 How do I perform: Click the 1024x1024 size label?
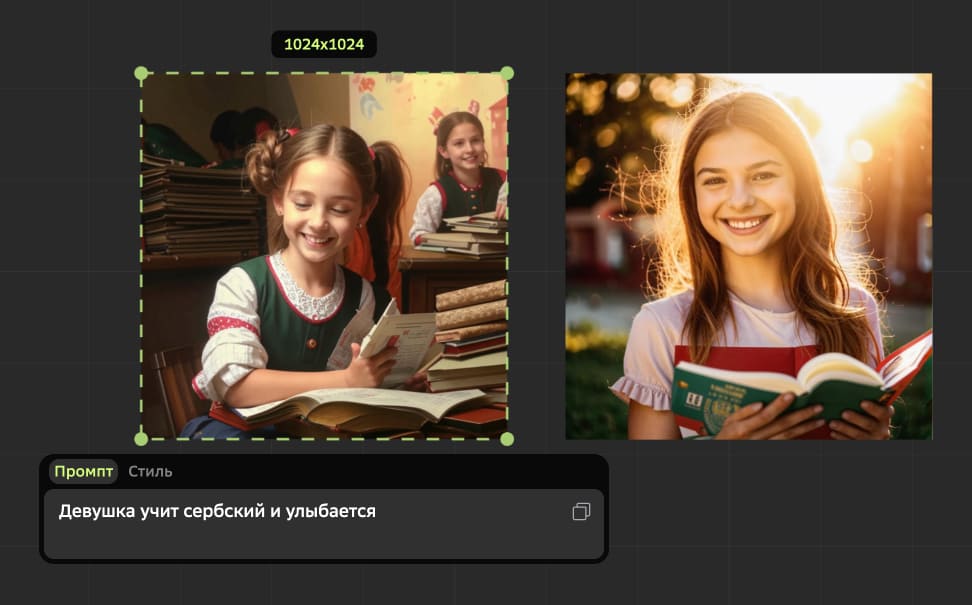(x=324, y=44)
